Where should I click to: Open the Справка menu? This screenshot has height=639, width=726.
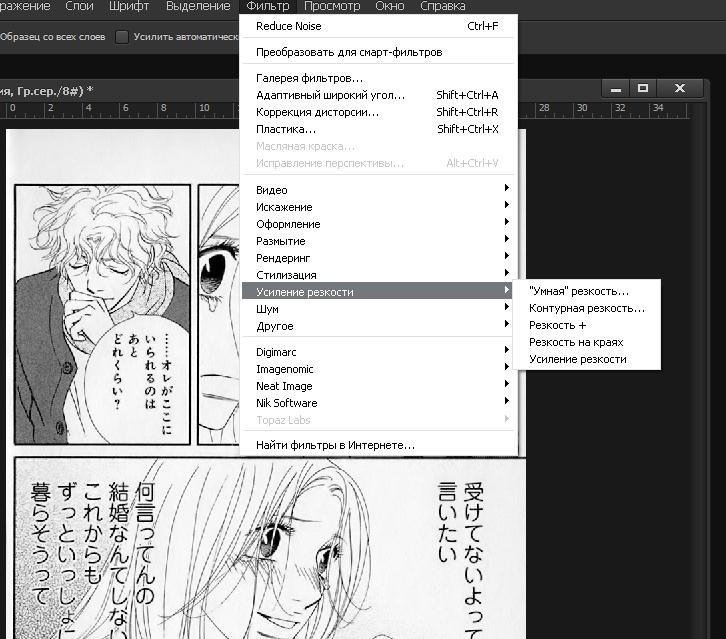pyautogui.click(x=443, y=6)
